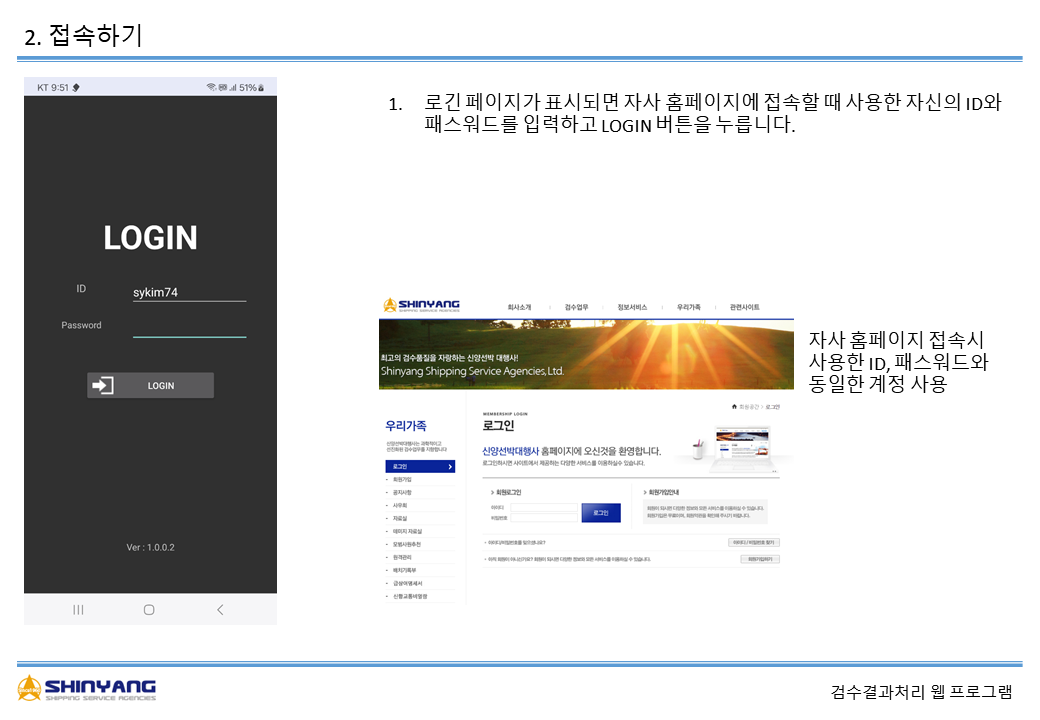The image size is (1040, 720).
Task: Click the blue 로그인 button on website
Action: (601, 512)
